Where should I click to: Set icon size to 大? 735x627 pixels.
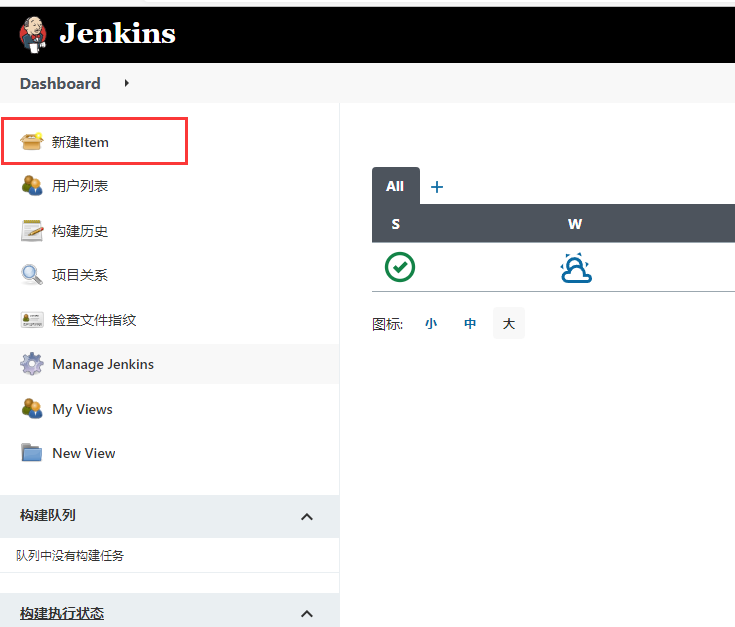(509, 323)
